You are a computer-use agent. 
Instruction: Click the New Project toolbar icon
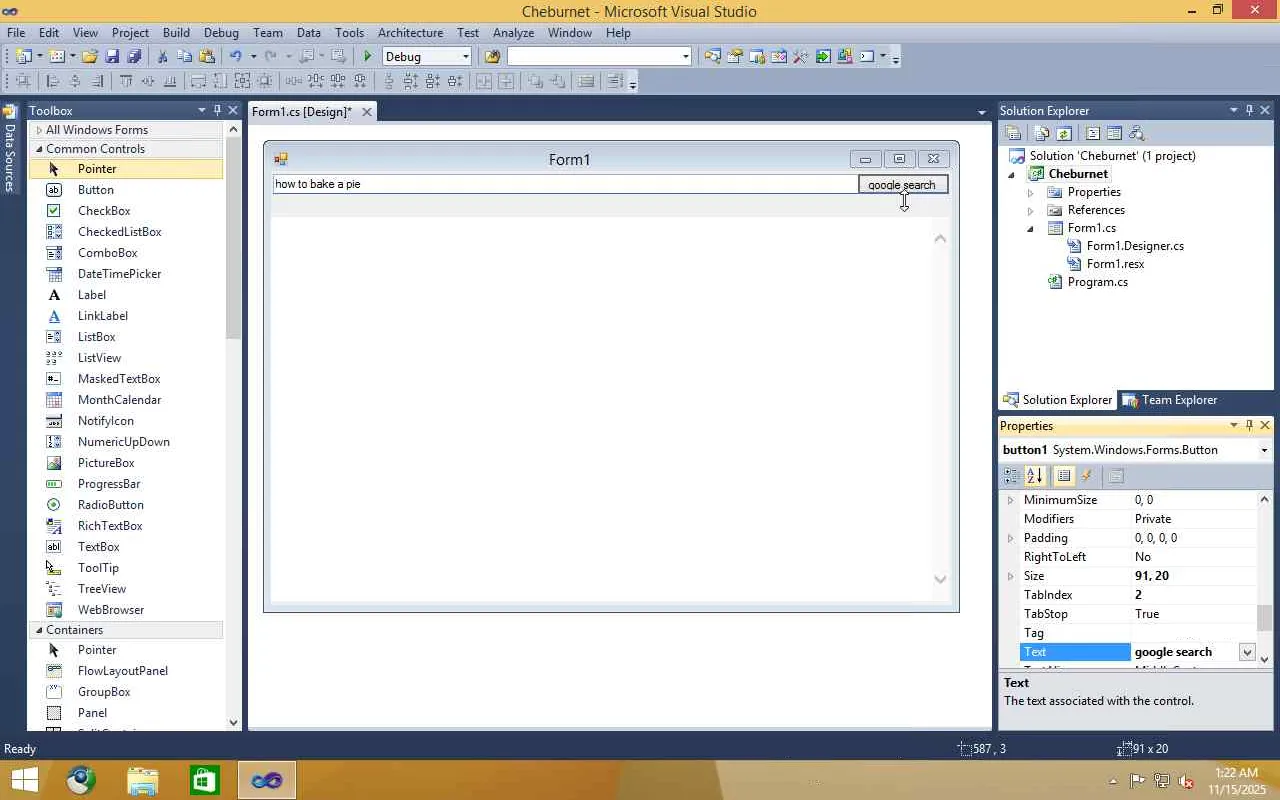23,57
